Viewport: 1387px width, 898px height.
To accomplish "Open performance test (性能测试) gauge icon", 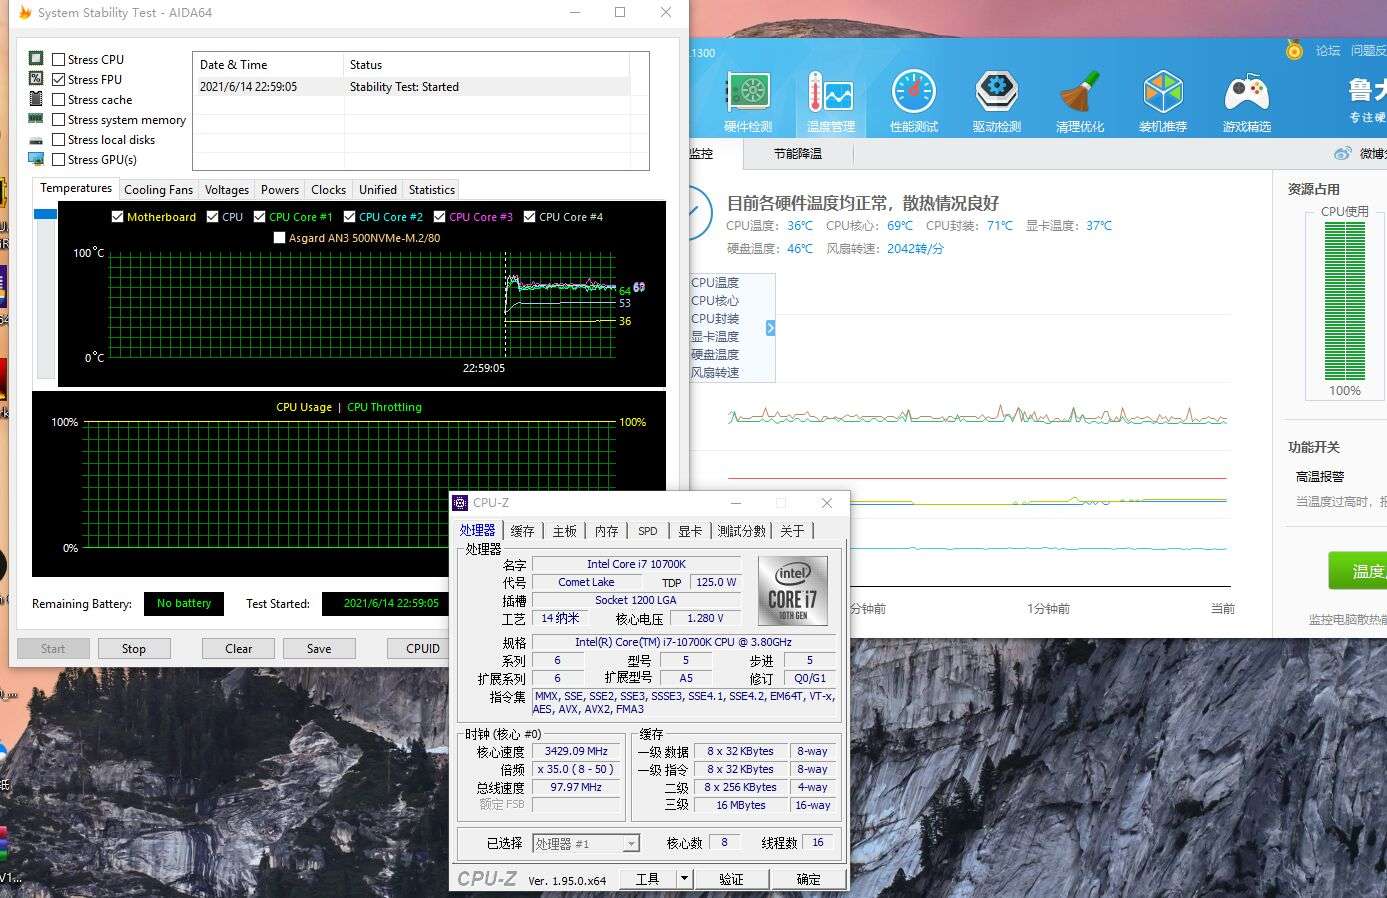I will pos(914,101).
